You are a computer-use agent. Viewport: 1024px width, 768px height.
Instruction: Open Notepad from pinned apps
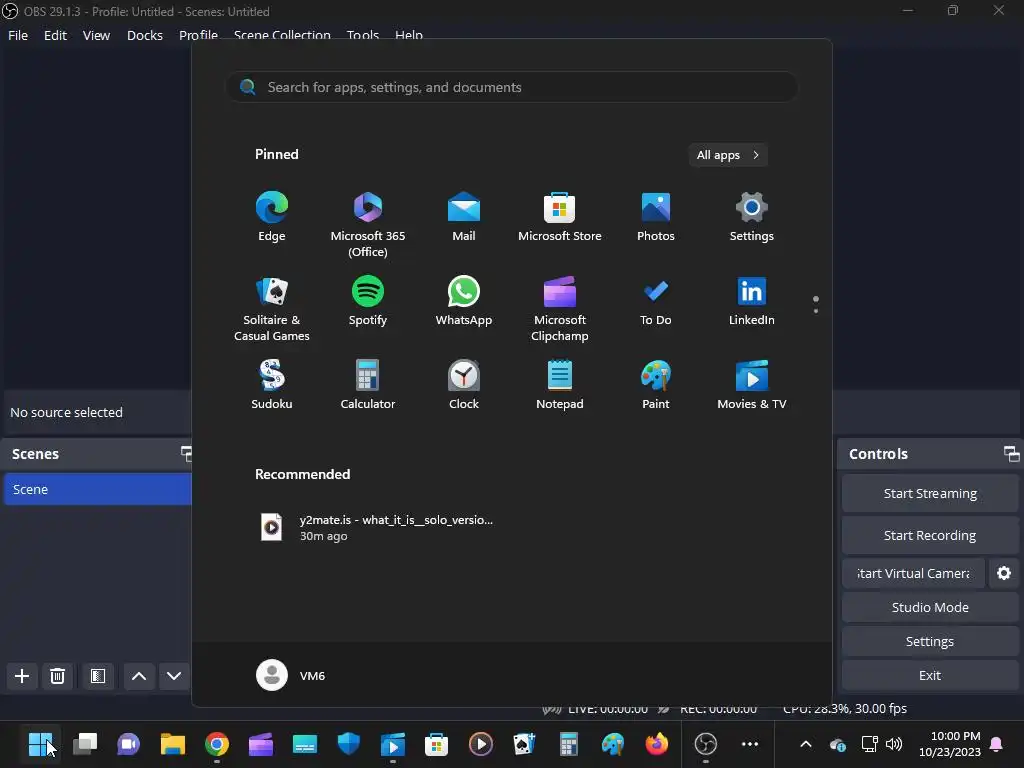(x=560, y=385)
